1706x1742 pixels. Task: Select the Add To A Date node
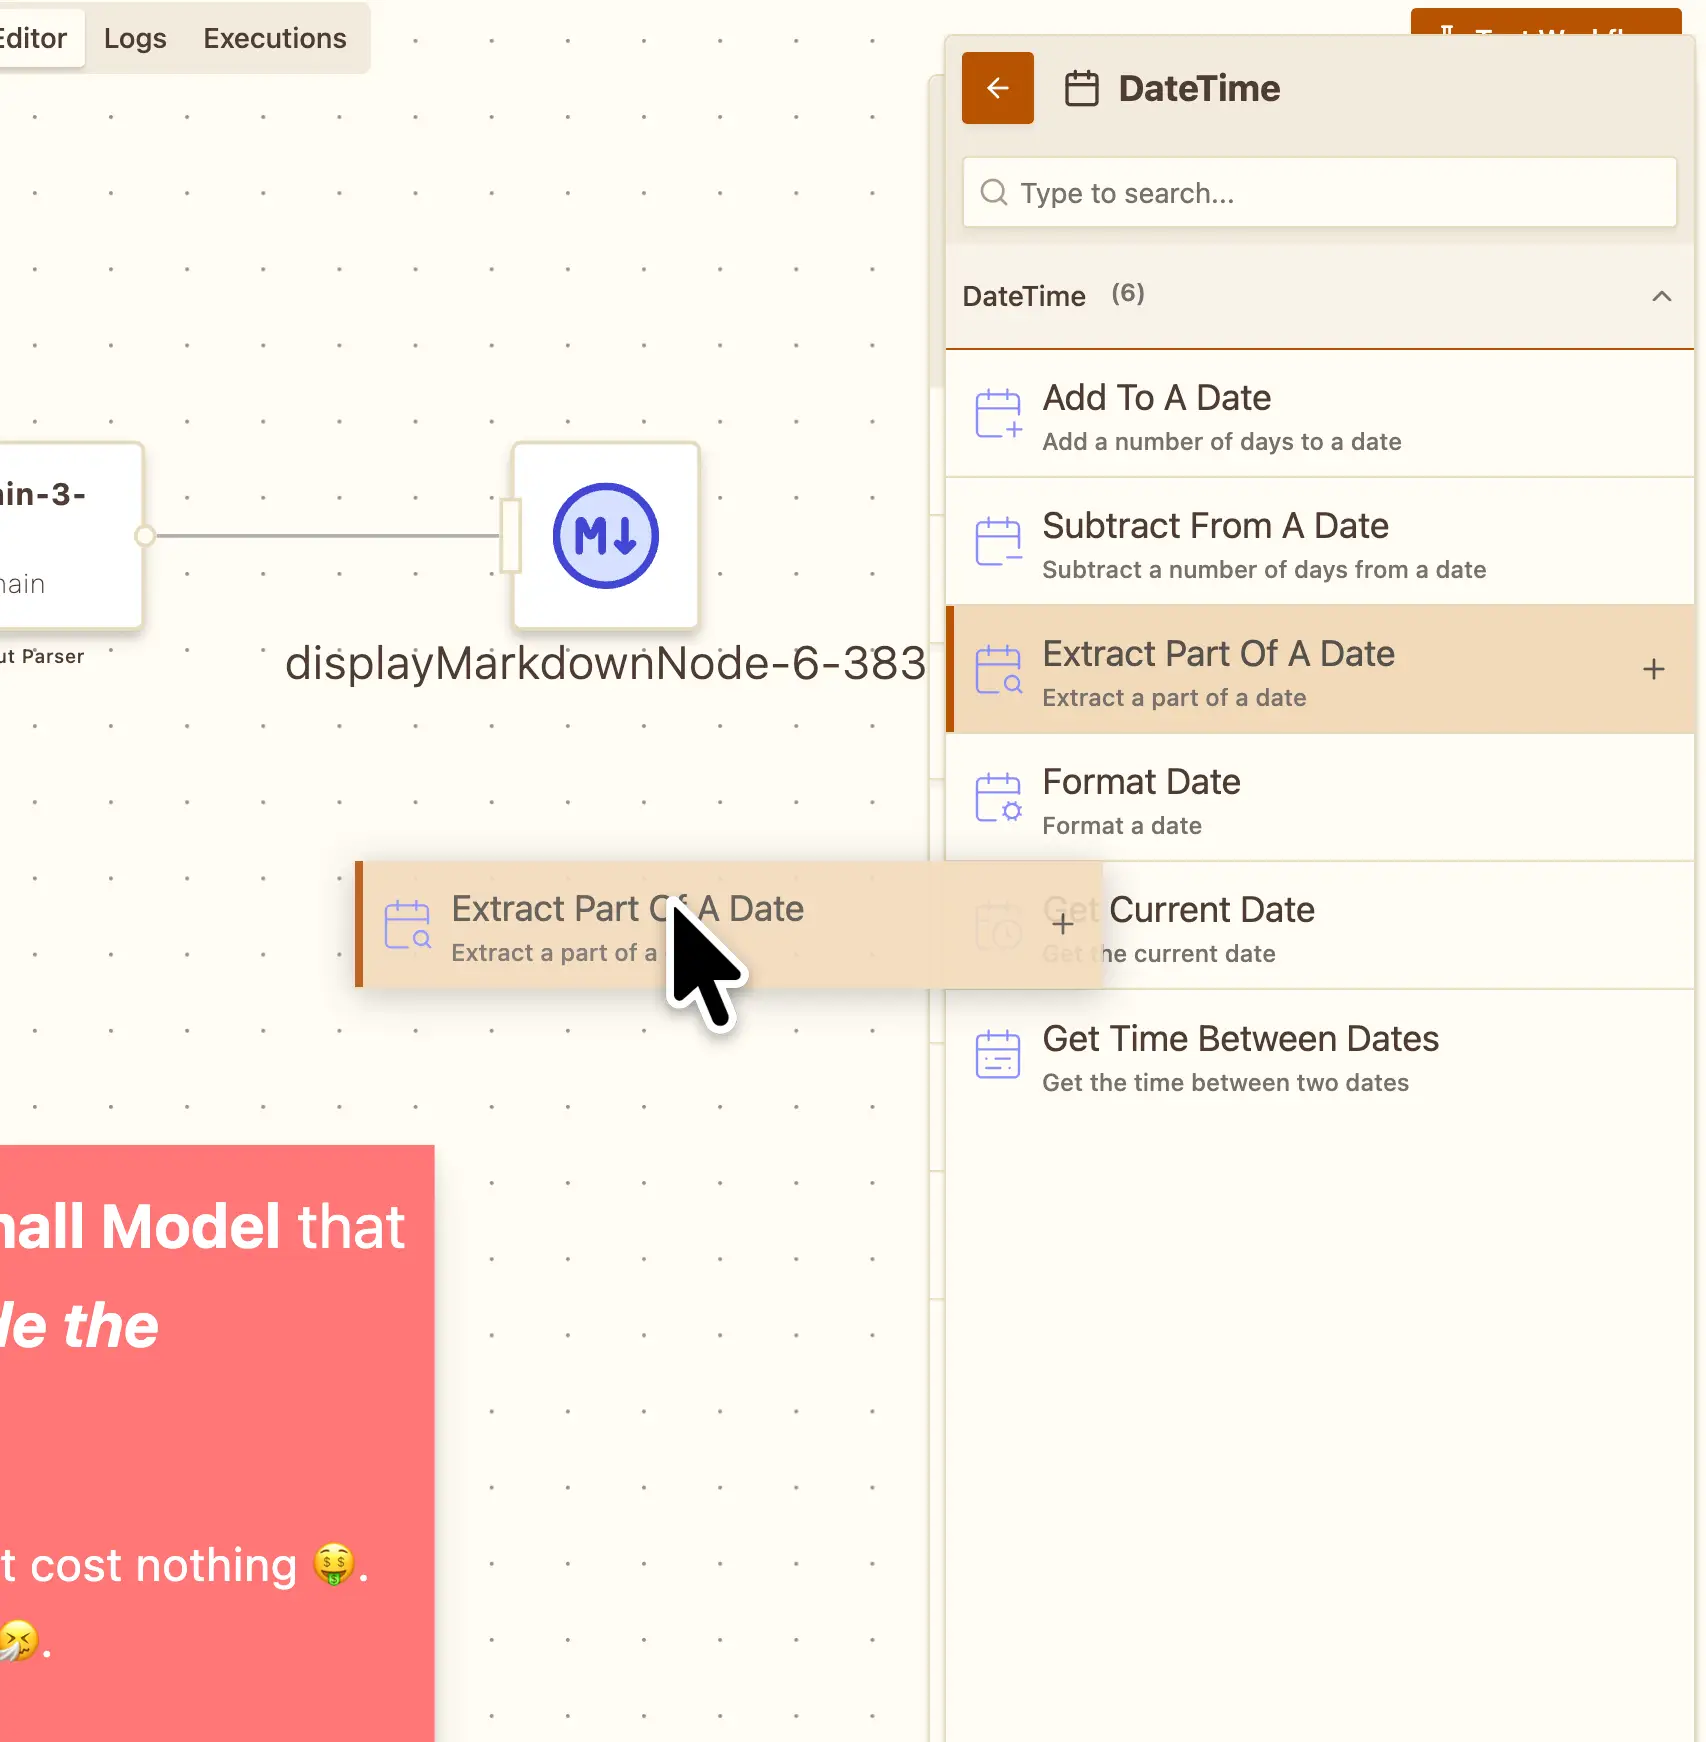(x=1319, y=414)
